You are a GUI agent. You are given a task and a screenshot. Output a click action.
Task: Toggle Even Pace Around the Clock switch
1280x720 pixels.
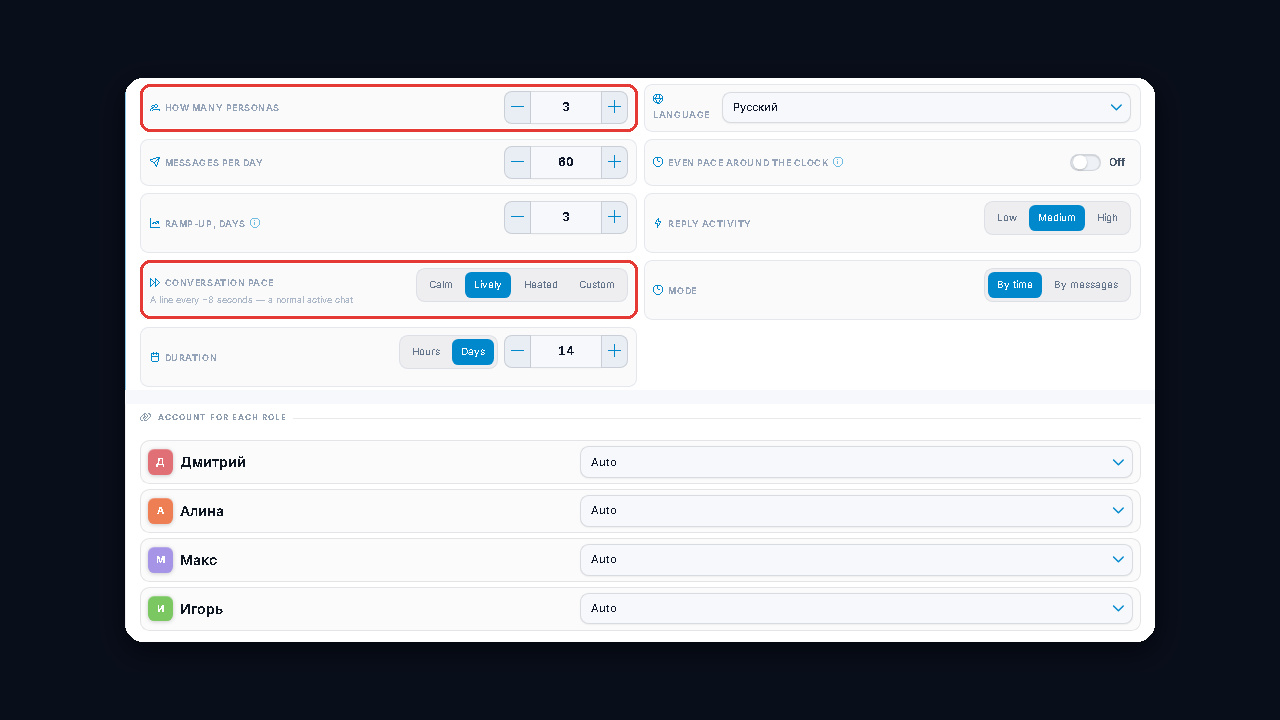point(1085,162)
